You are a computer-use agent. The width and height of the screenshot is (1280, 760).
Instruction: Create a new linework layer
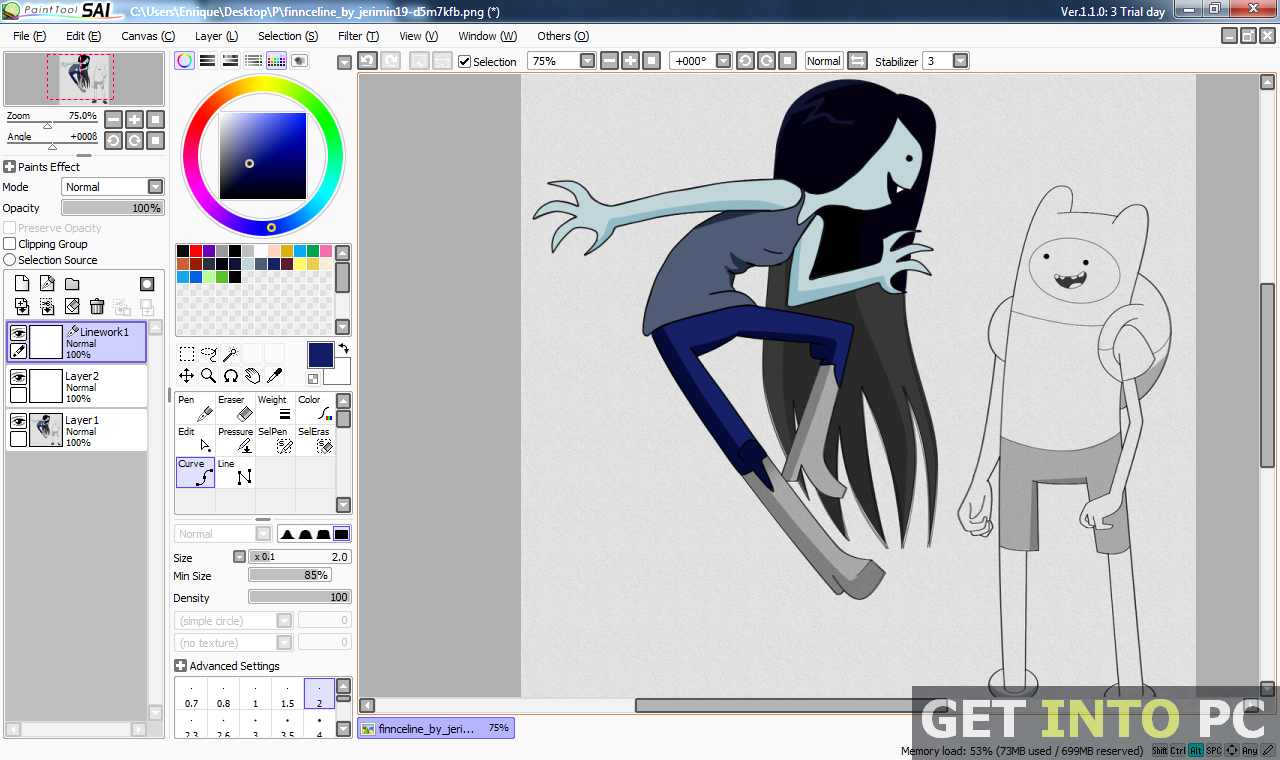tap(47, 284)
